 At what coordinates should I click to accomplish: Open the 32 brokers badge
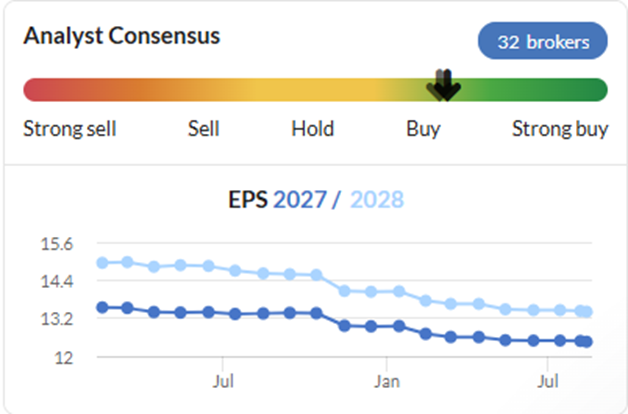(x=543, y=41)
